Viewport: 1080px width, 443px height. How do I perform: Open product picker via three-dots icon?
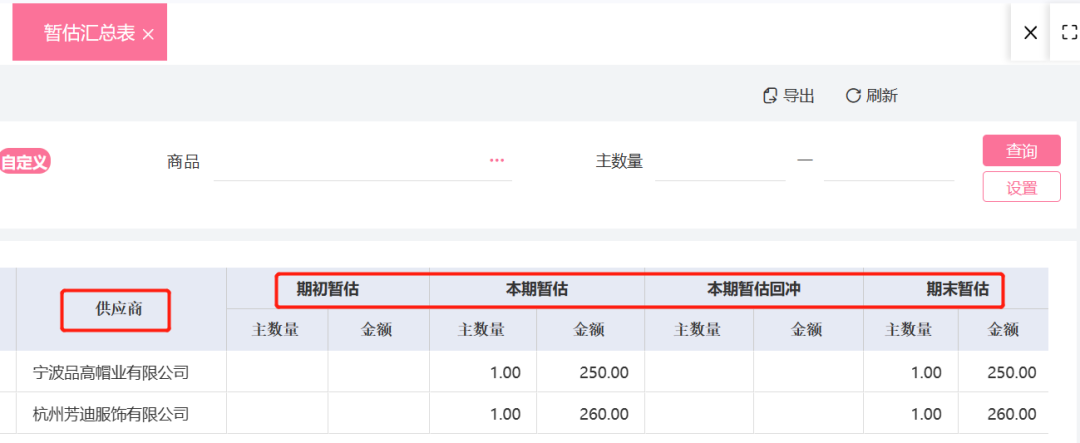click(497, 160)
